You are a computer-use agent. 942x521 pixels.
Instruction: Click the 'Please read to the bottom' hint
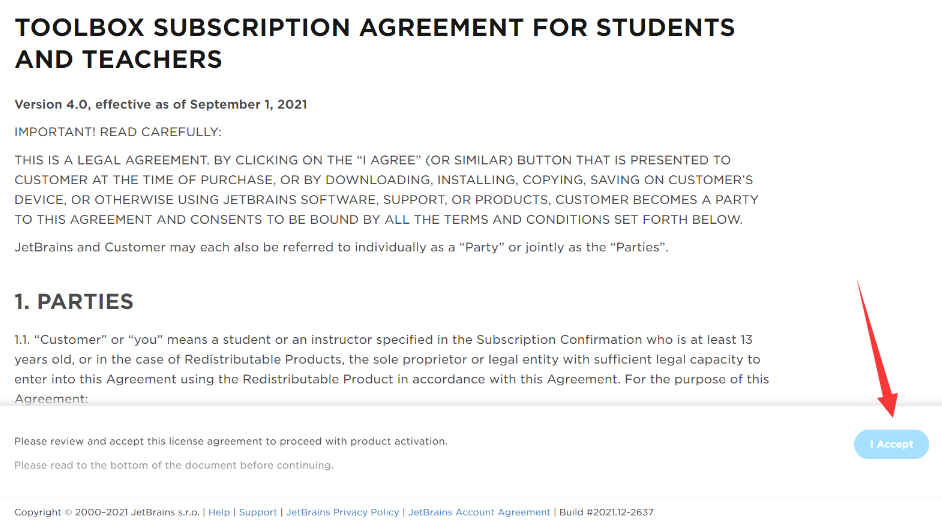(174, 465)
